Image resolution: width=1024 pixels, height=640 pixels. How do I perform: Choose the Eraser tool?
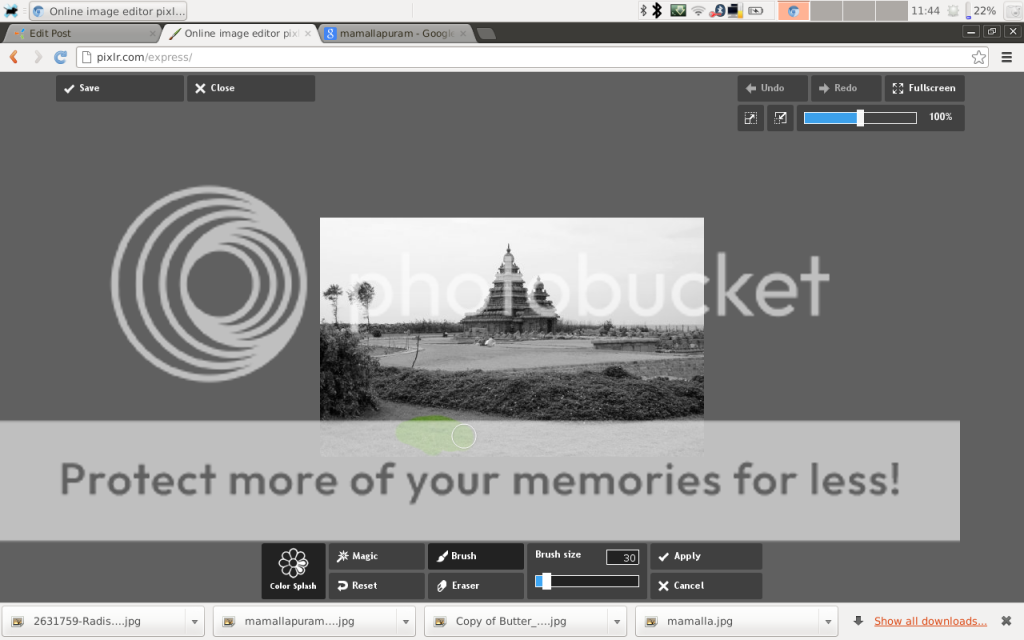click(475, 586)
